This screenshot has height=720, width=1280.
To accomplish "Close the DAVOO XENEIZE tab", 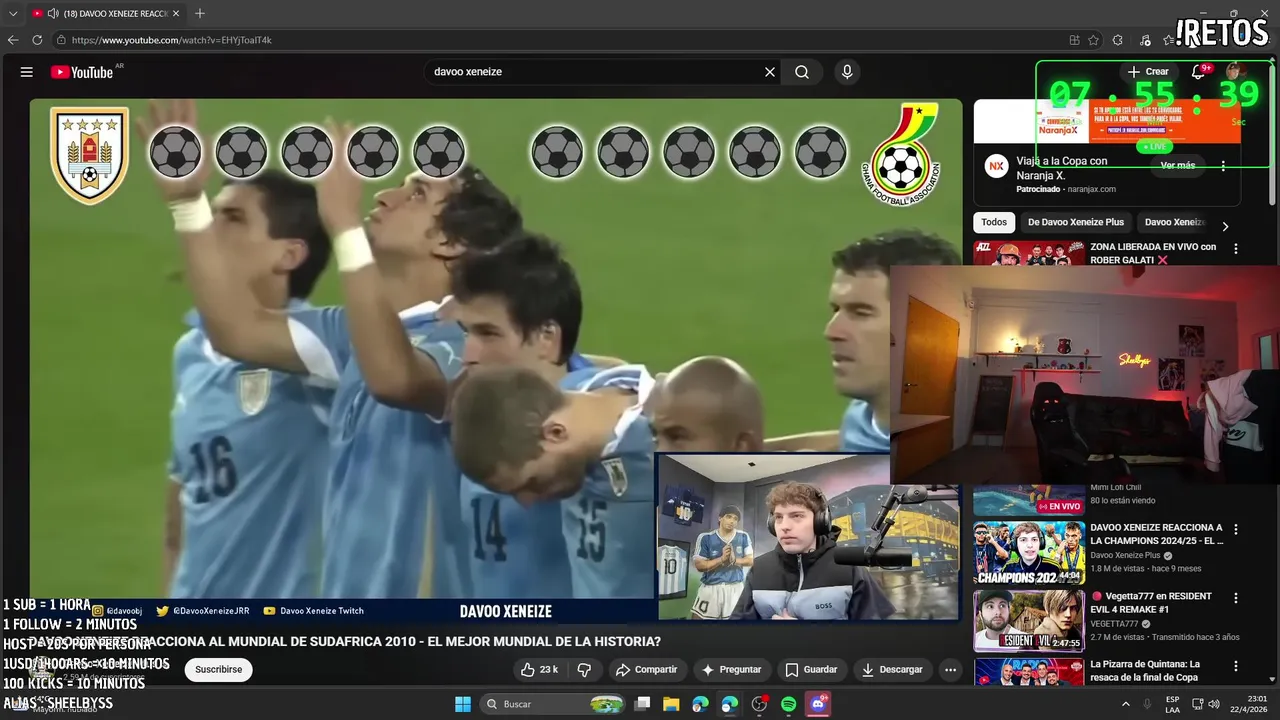I will click(176, 13).
